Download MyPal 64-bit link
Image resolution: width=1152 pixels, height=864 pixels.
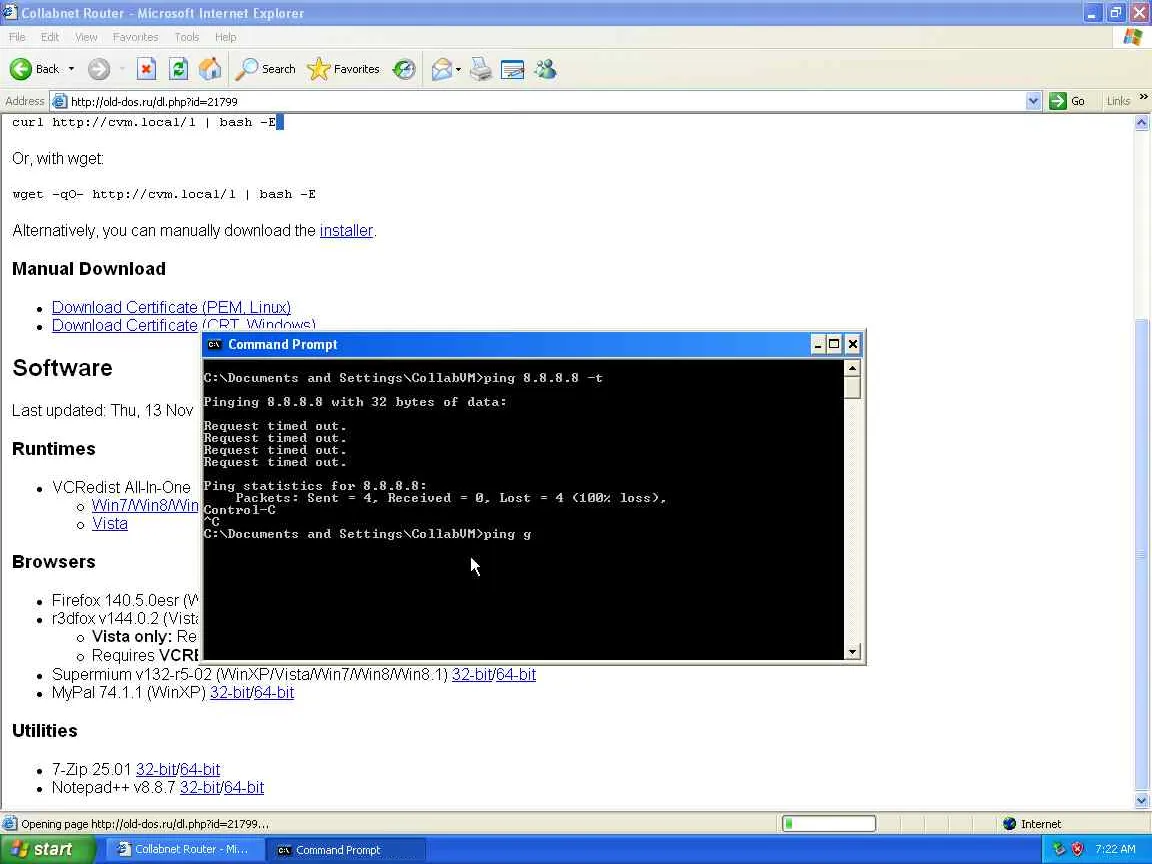click(x=274, y=693)
